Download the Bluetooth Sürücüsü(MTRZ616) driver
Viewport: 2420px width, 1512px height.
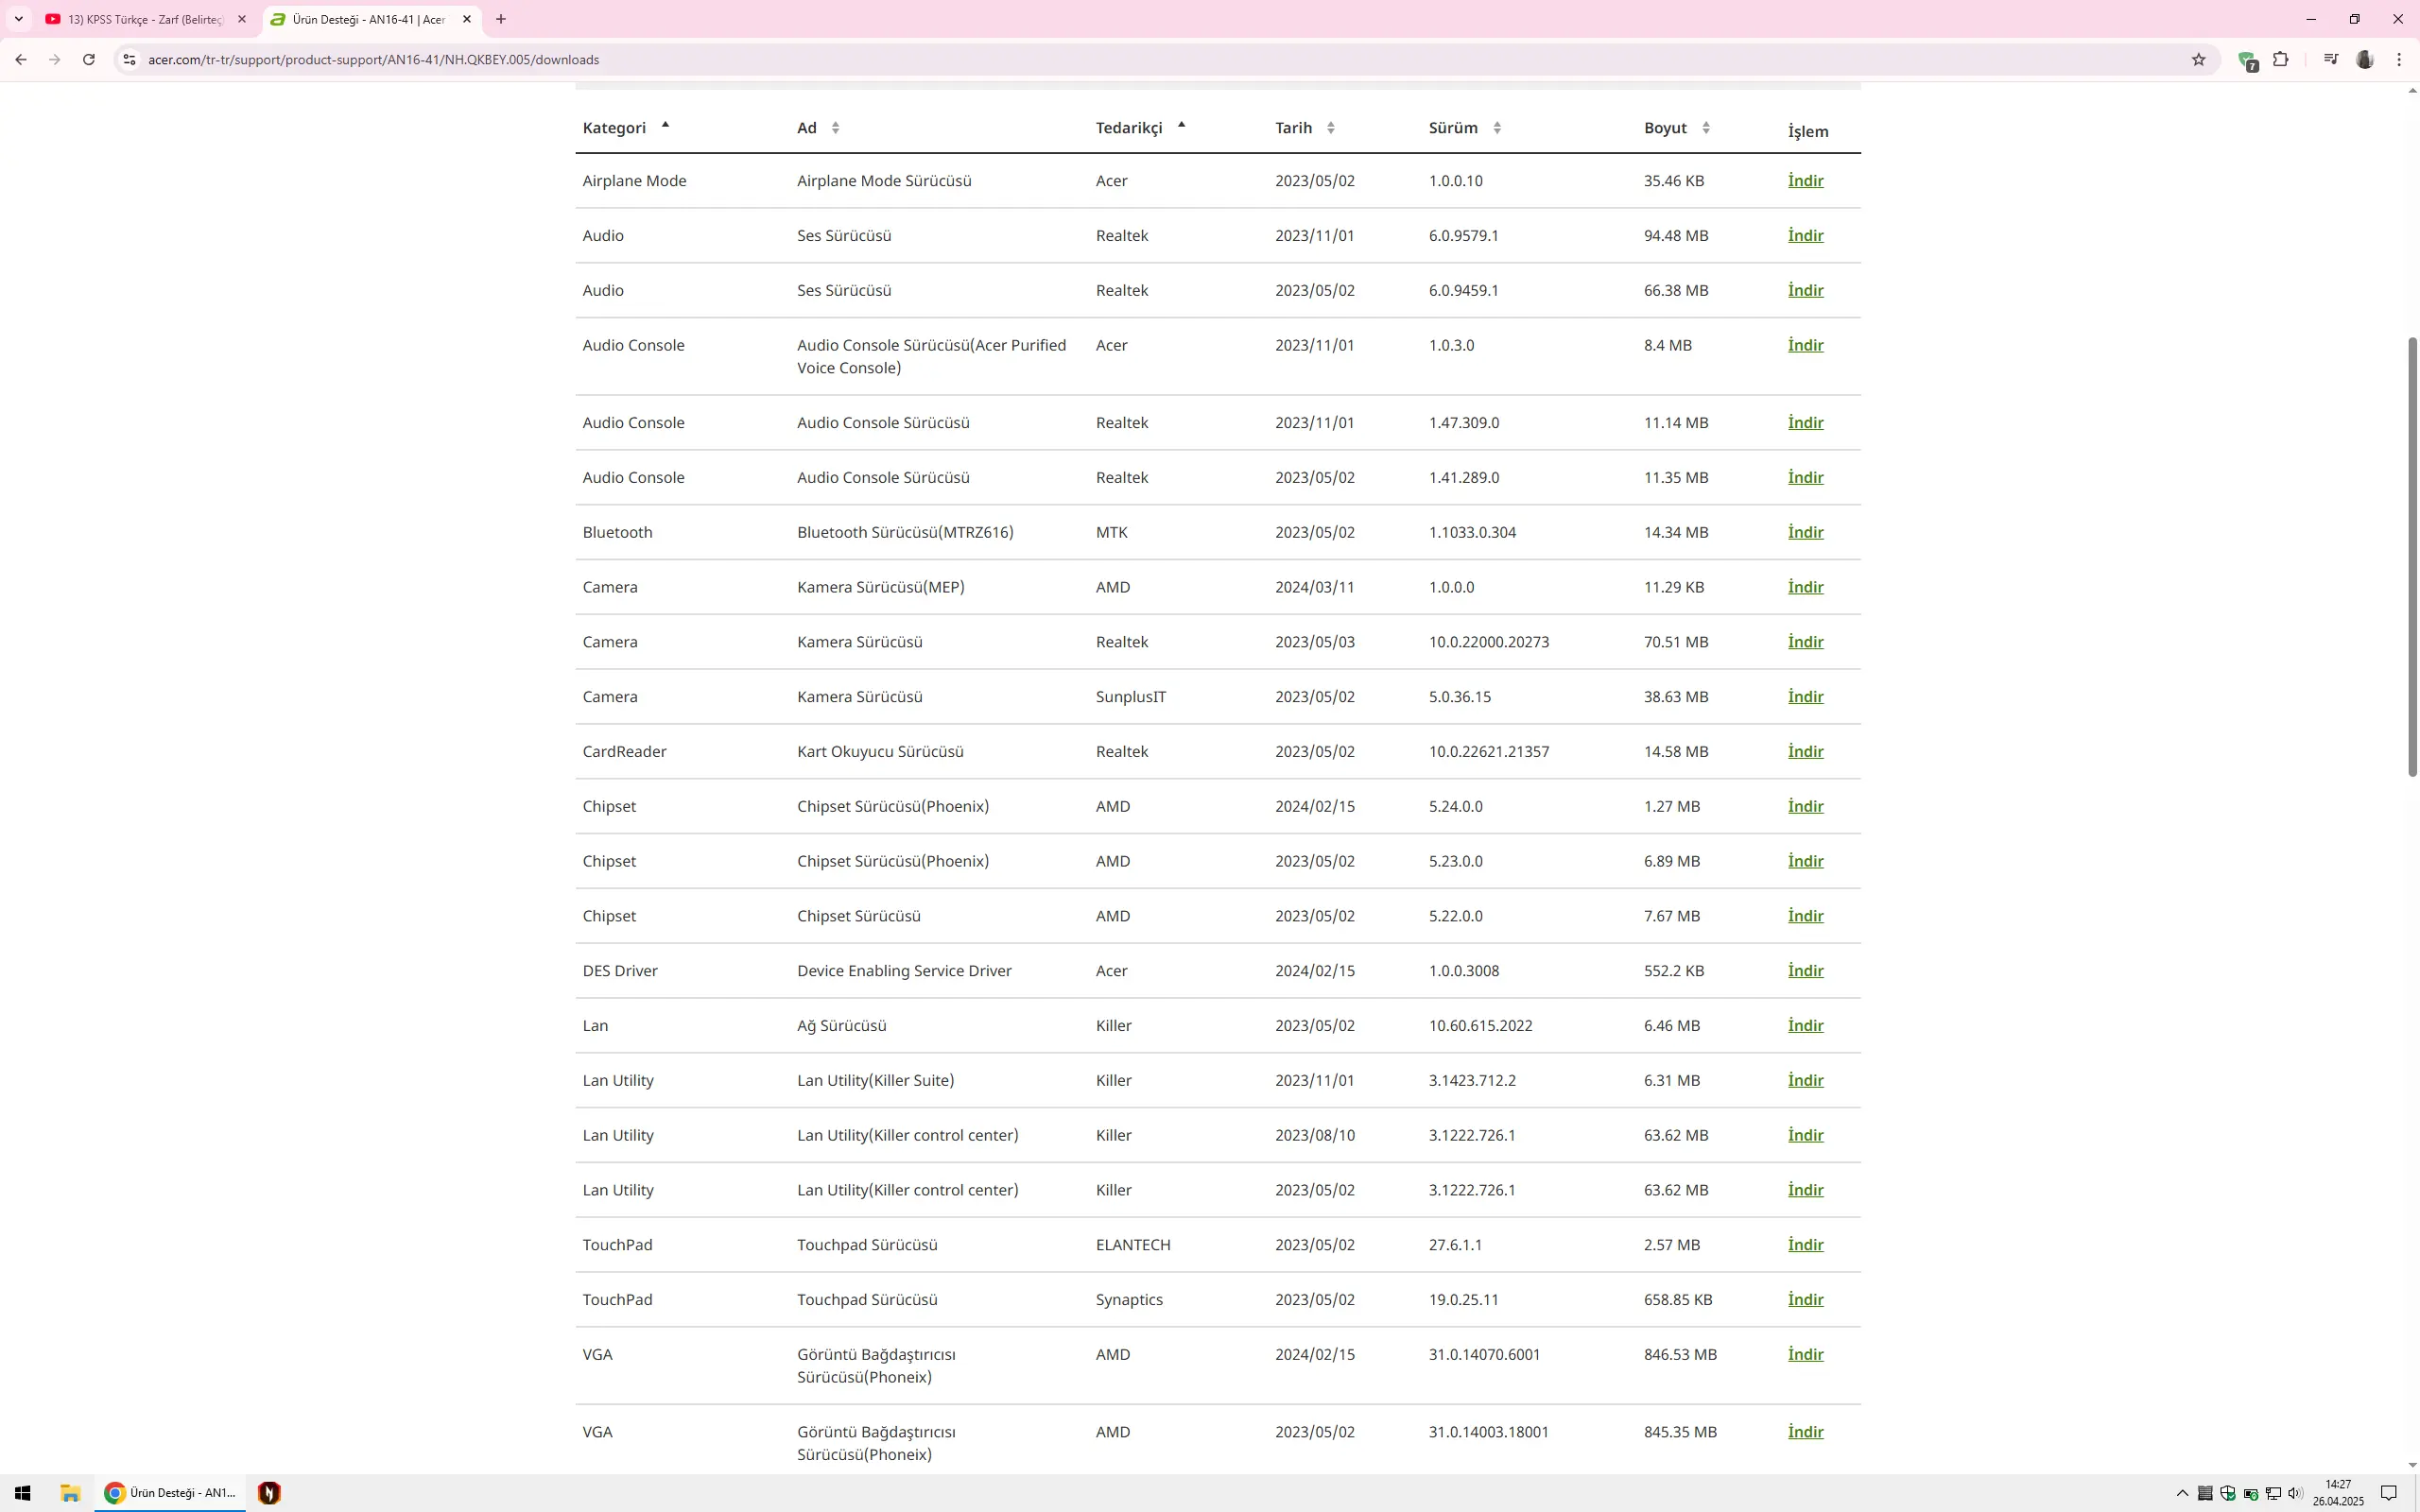point(1805,532)
